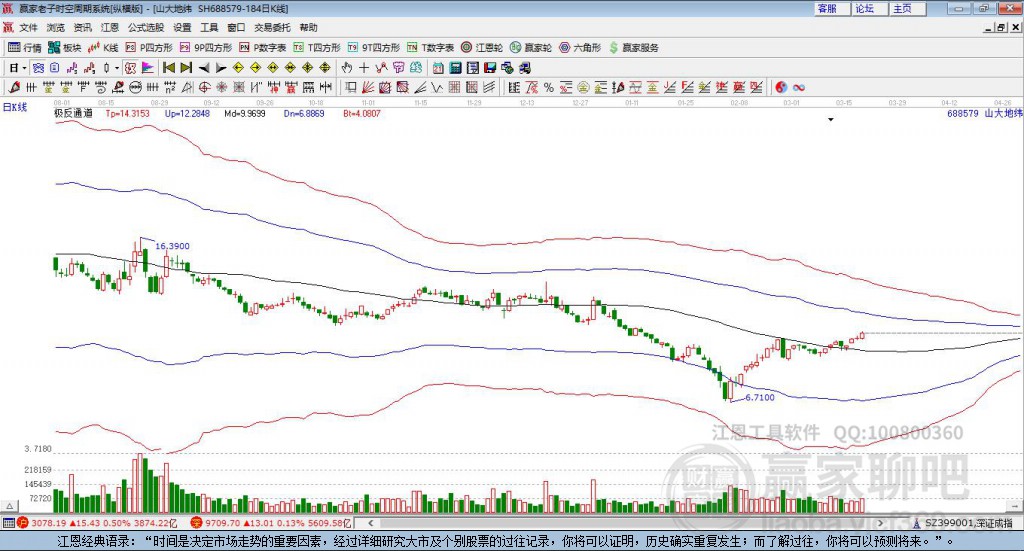The image size is (1024, 551).
Task: Open the 行情 quotes view
Action: (24, 48)
